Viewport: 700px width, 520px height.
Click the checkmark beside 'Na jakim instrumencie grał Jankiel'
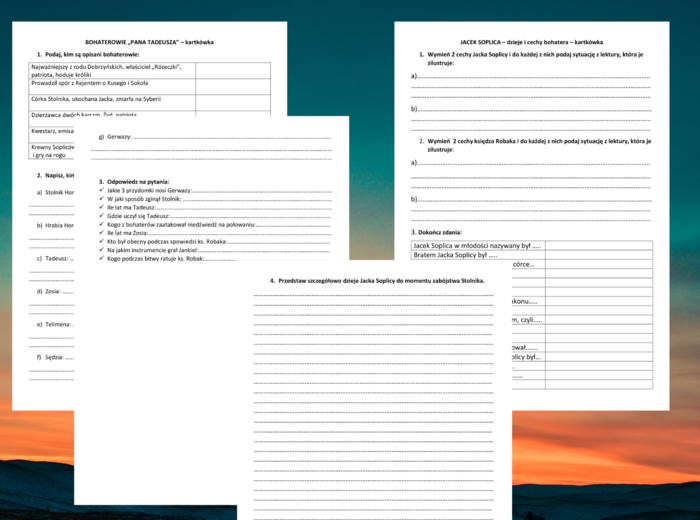[102, 250]
